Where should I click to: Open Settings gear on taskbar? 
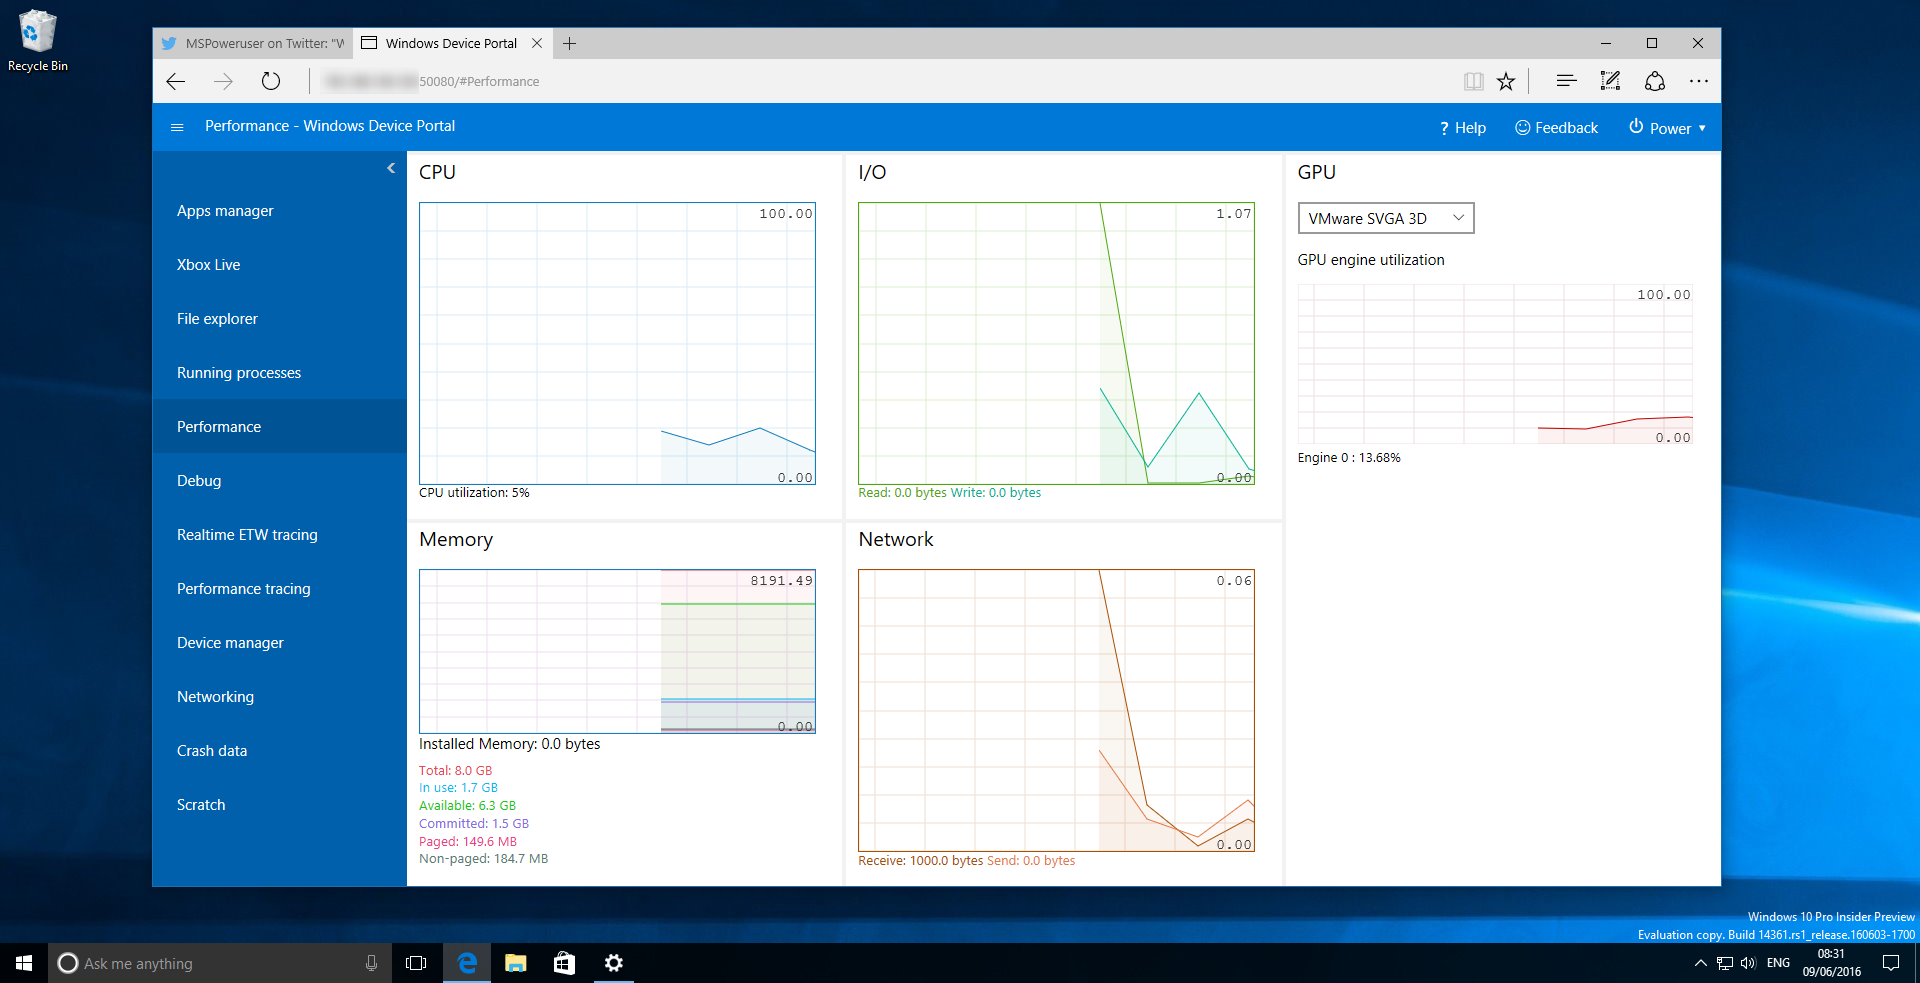pyautogui.click(x=613, y=963)
